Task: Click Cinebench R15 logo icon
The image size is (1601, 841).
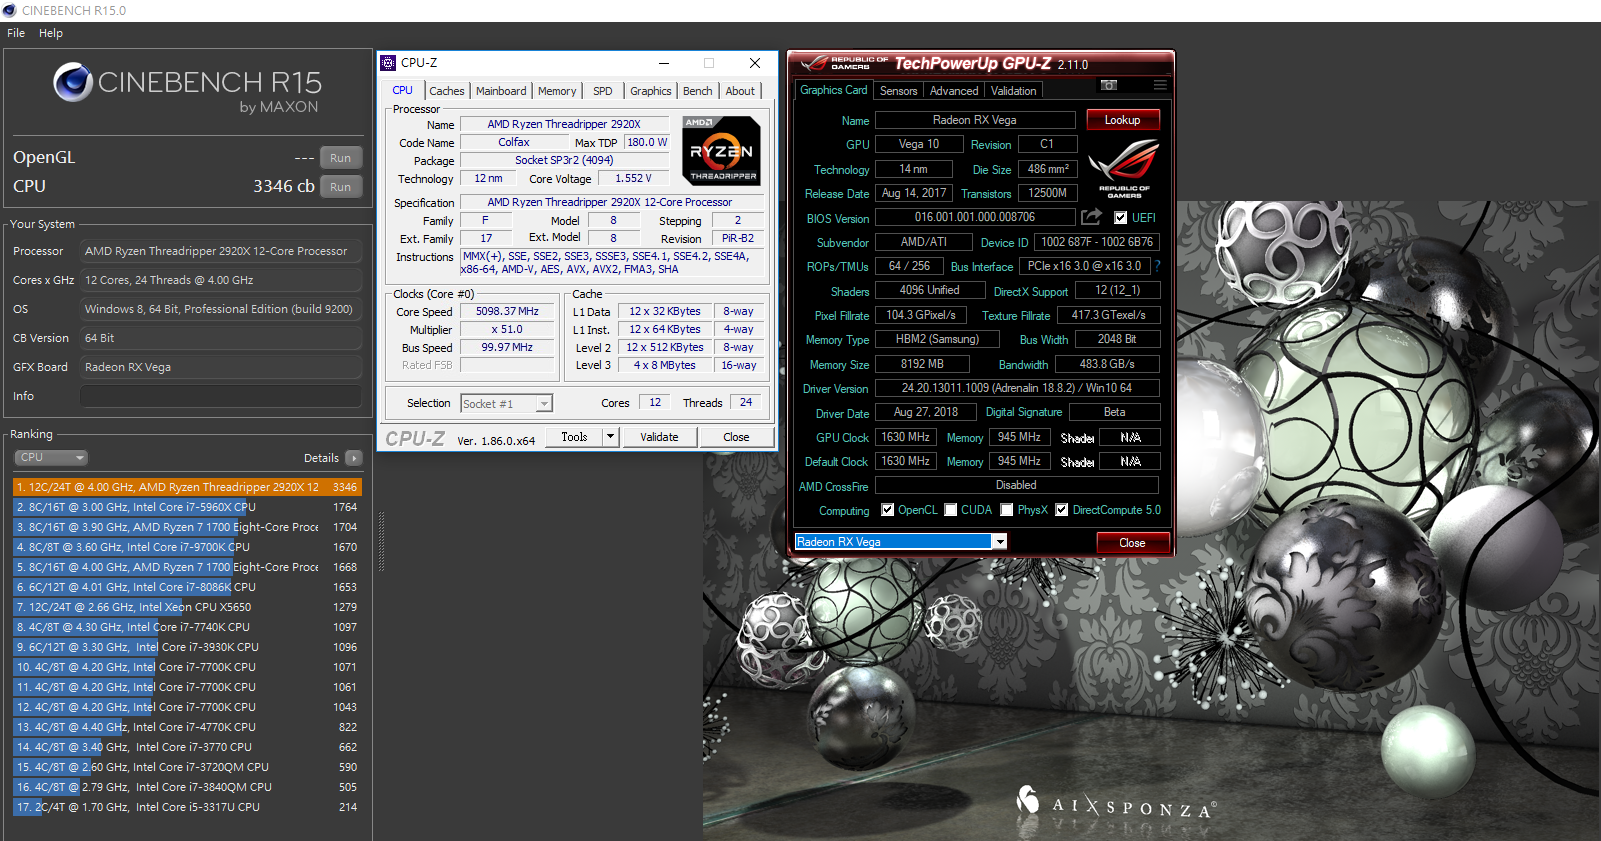Action: click(x=73, y=82)
